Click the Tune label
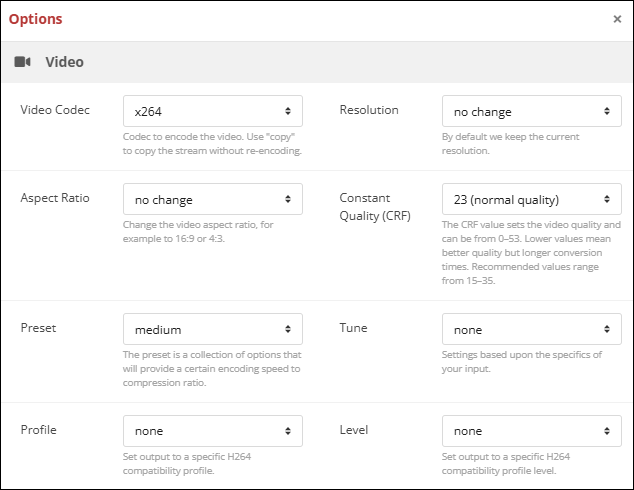This screenshot has height=490, width=634. click(353, 328)
